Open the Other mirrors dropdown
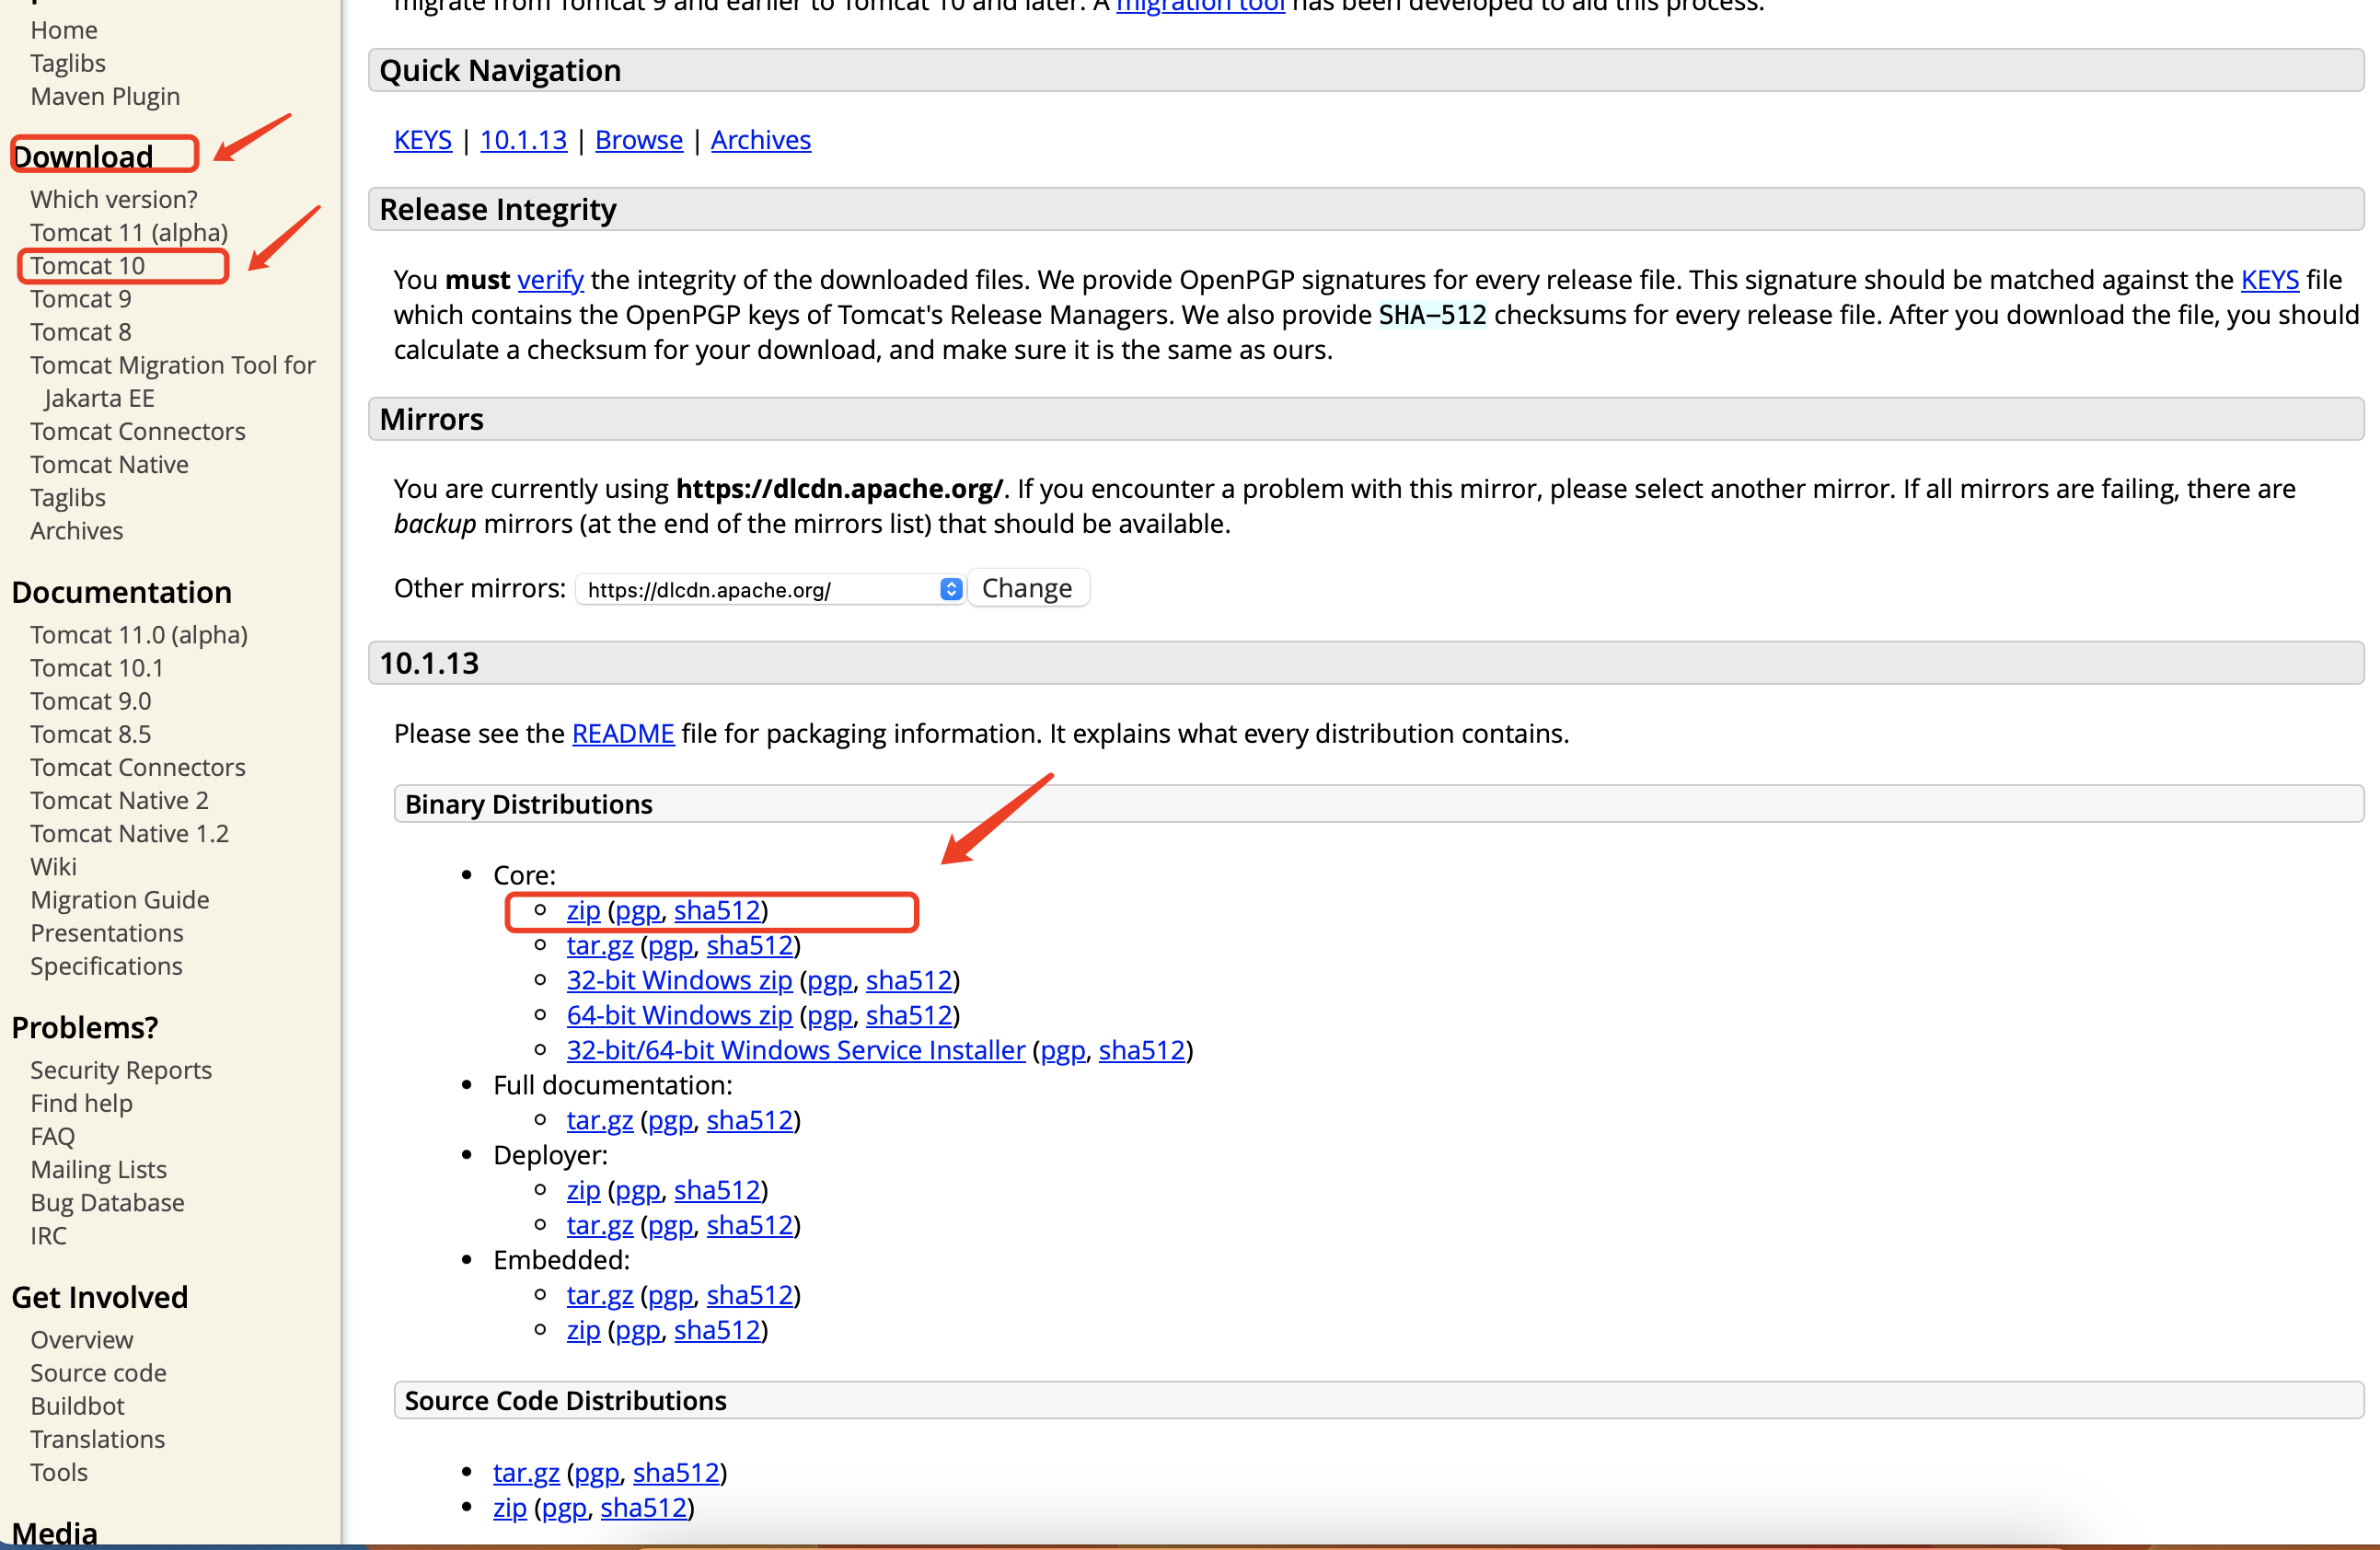 (770, 589)
